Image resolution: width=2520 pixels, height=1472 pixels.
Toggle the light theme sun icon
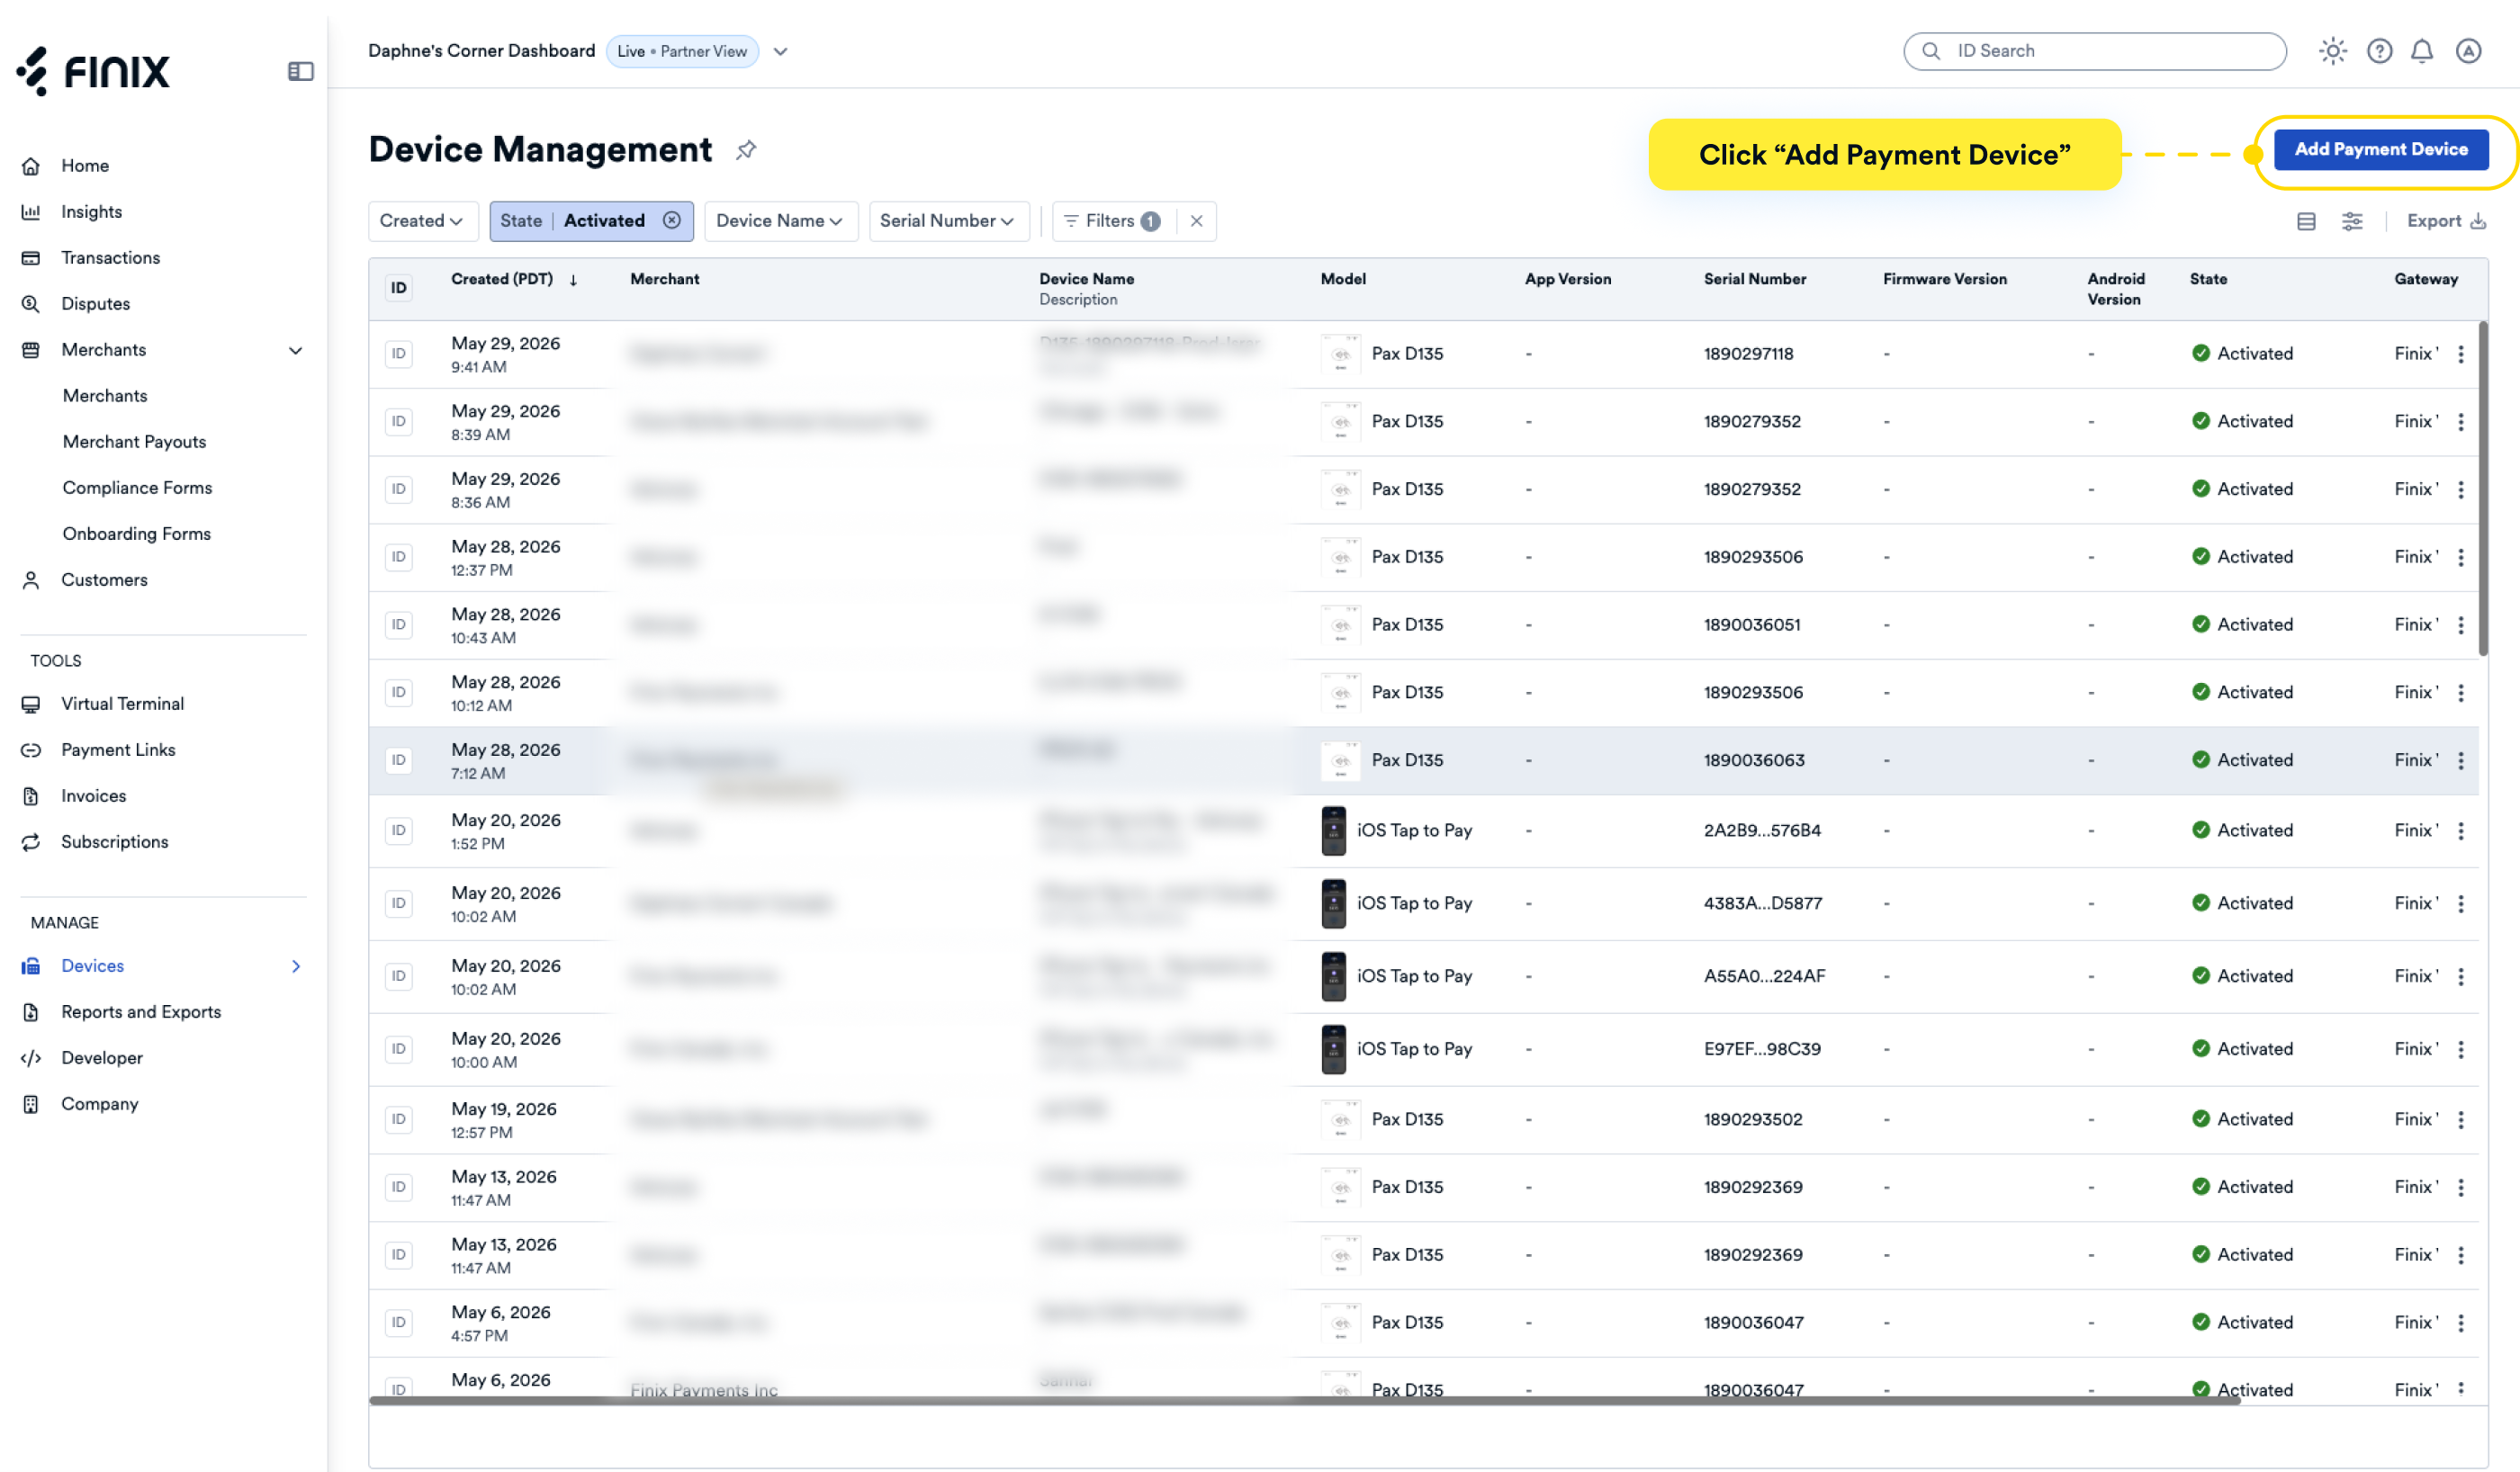(x=2332, y=51)
